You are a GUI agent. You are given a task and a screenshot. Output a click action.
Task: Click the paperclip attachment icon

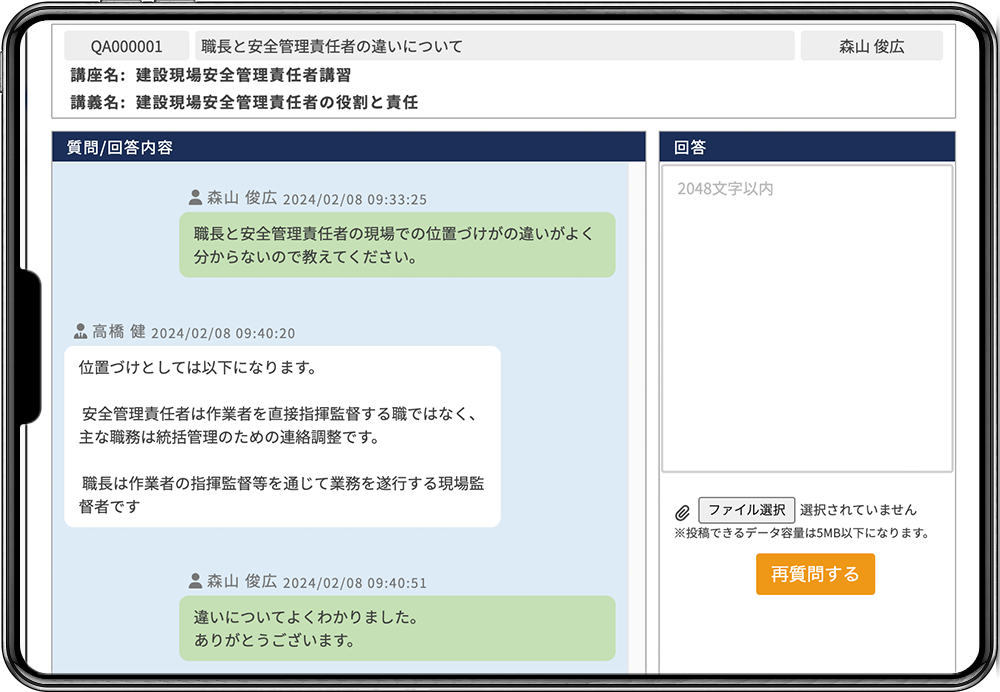(683, 512)
